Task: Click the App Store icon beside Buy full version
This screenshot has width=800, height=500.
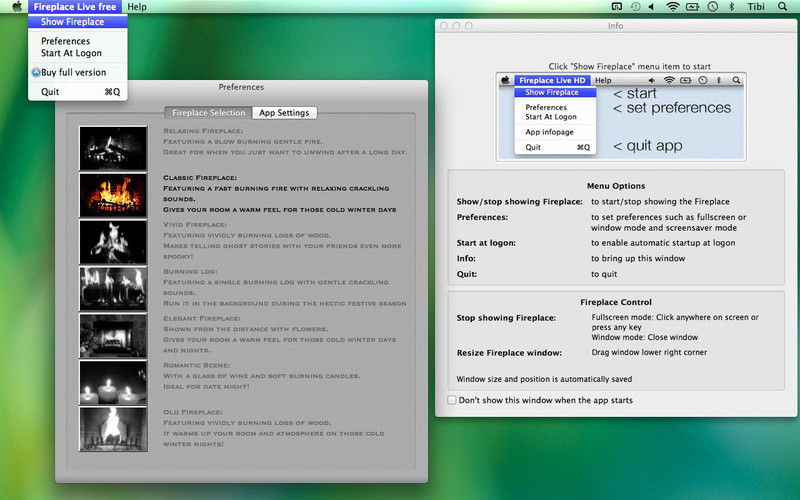Action: [36, 72]
